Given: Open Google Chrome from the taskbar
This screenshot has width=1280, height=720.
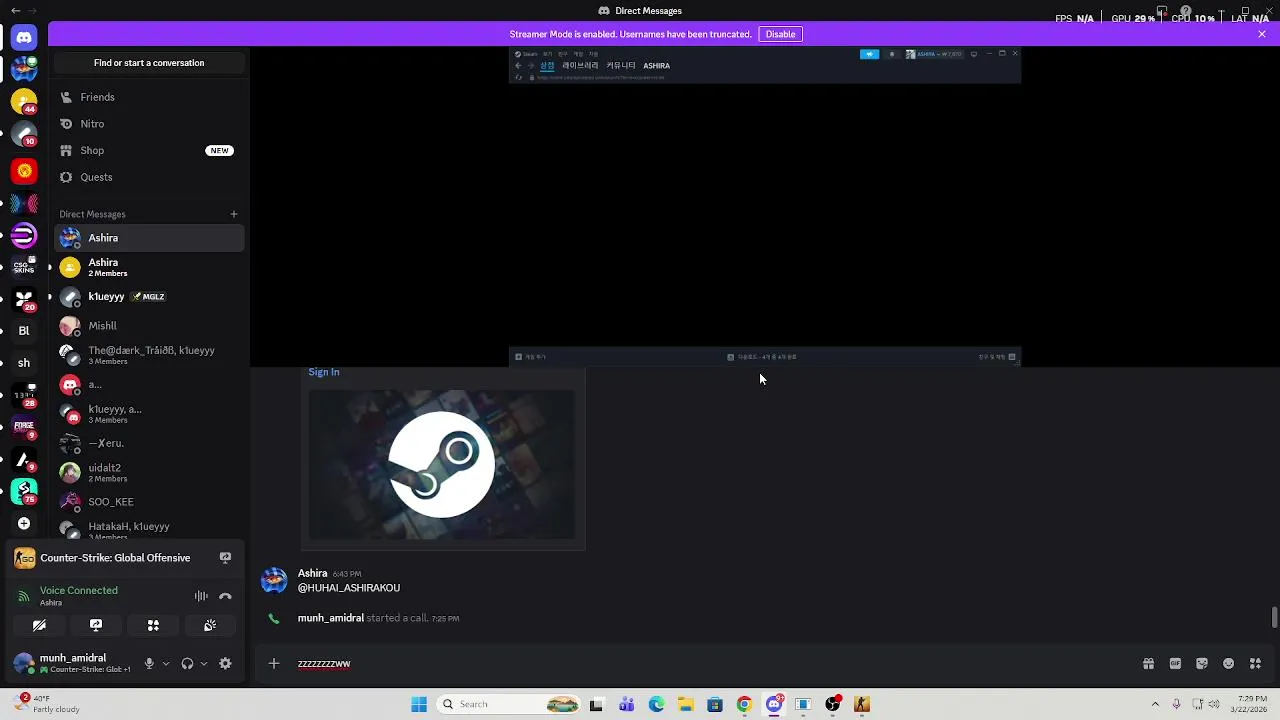Looking at the screenshot, I should (x=744, y=704).
